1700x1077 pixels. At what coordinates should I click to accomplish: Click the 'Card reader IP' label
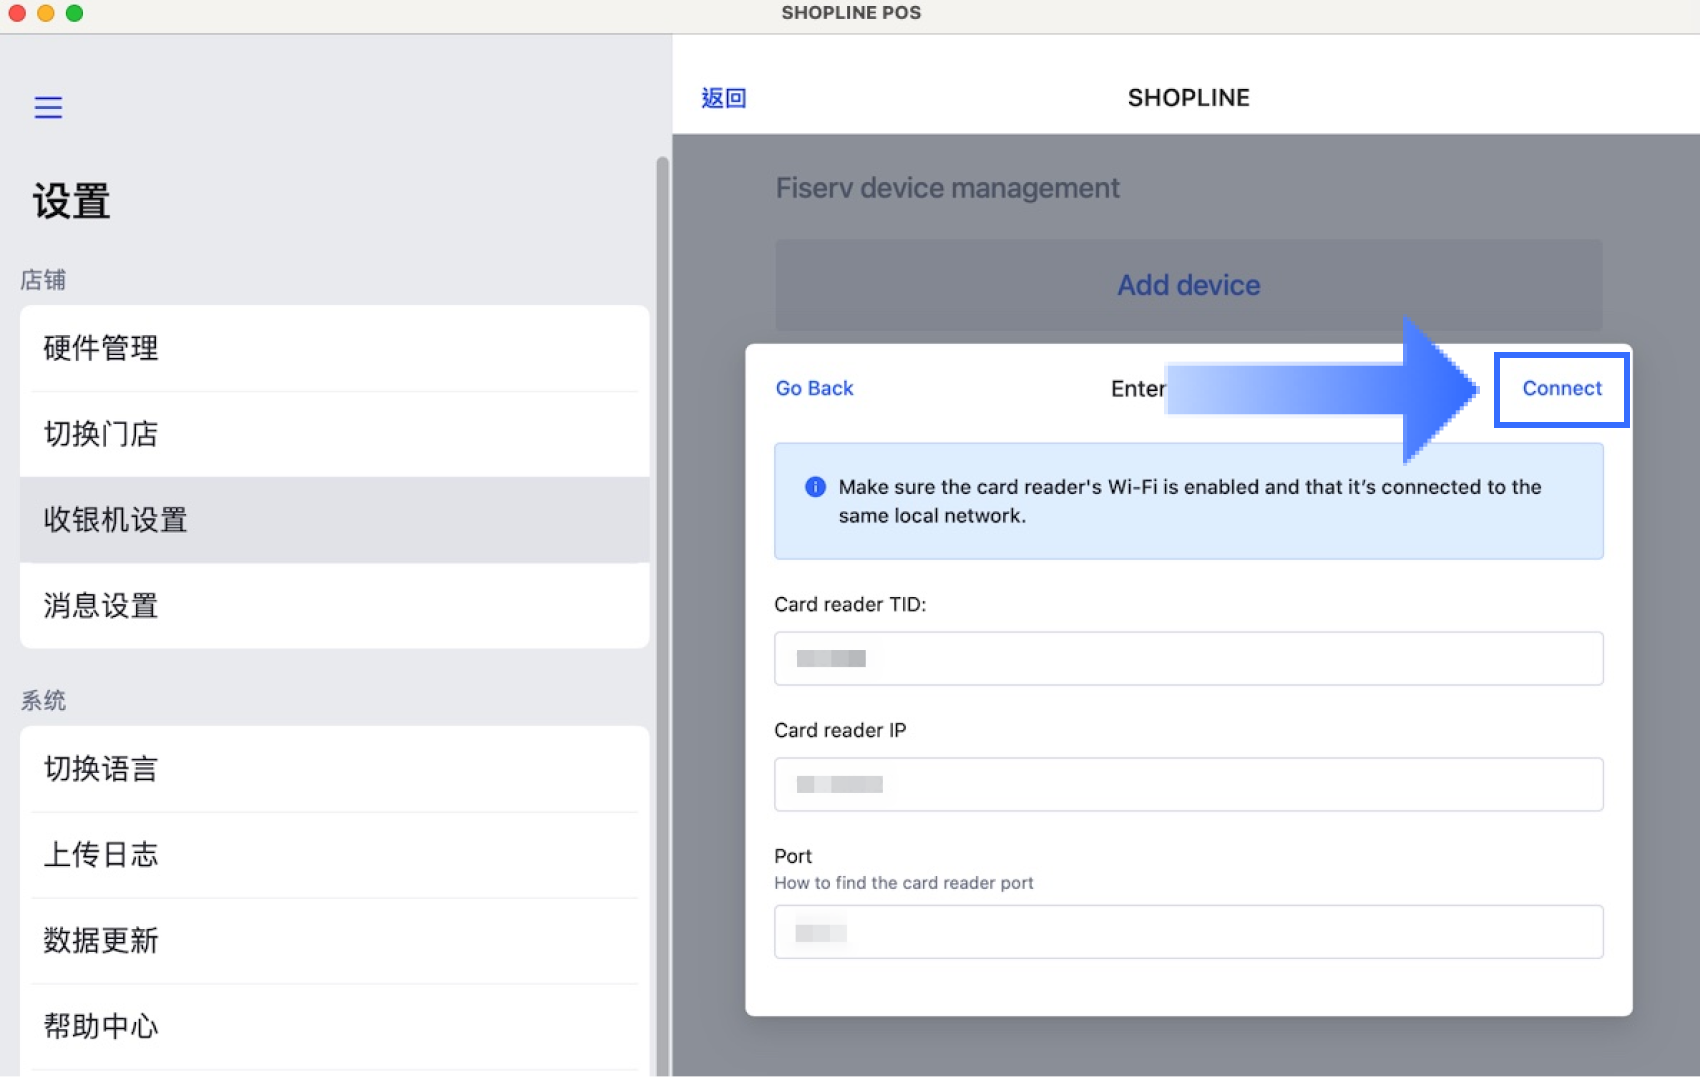[x=840, y=731]
